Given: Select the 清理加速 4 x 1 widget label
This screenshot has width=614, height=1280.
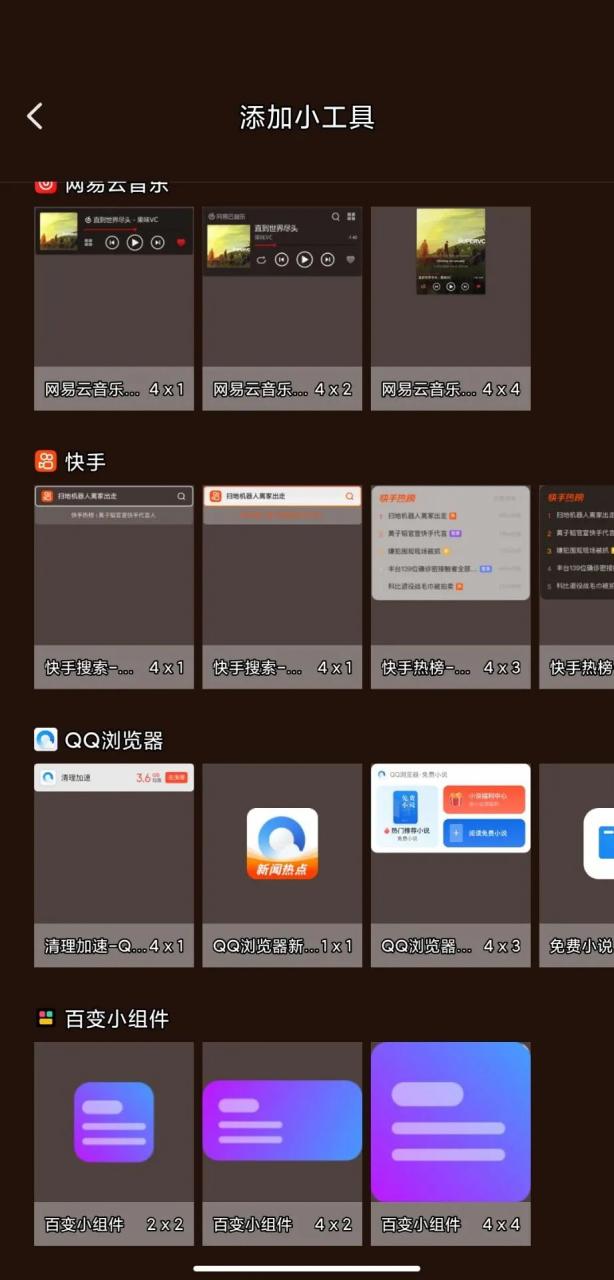Looking at the screenshot, I should pyautogui.click(x=114, y=945).
